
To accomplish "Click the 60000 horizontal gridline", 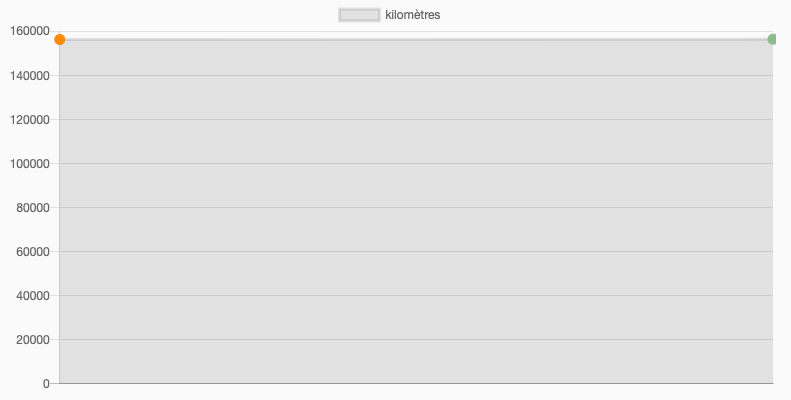I will 416,251.
